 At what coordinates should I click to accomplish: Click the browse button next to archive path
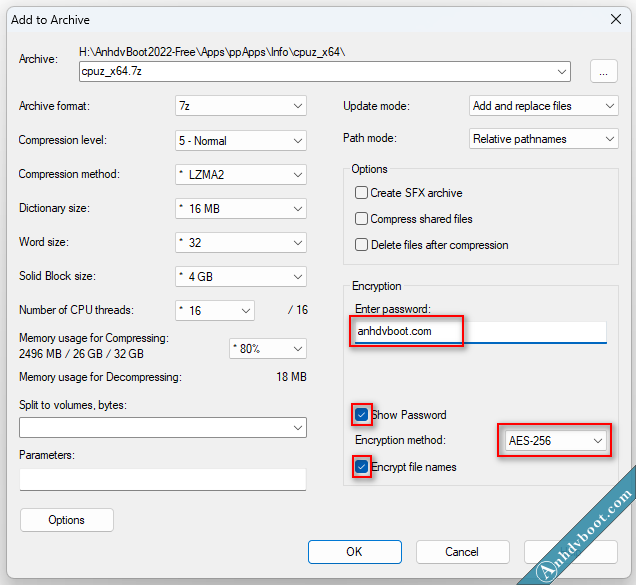tap(603, 71)
